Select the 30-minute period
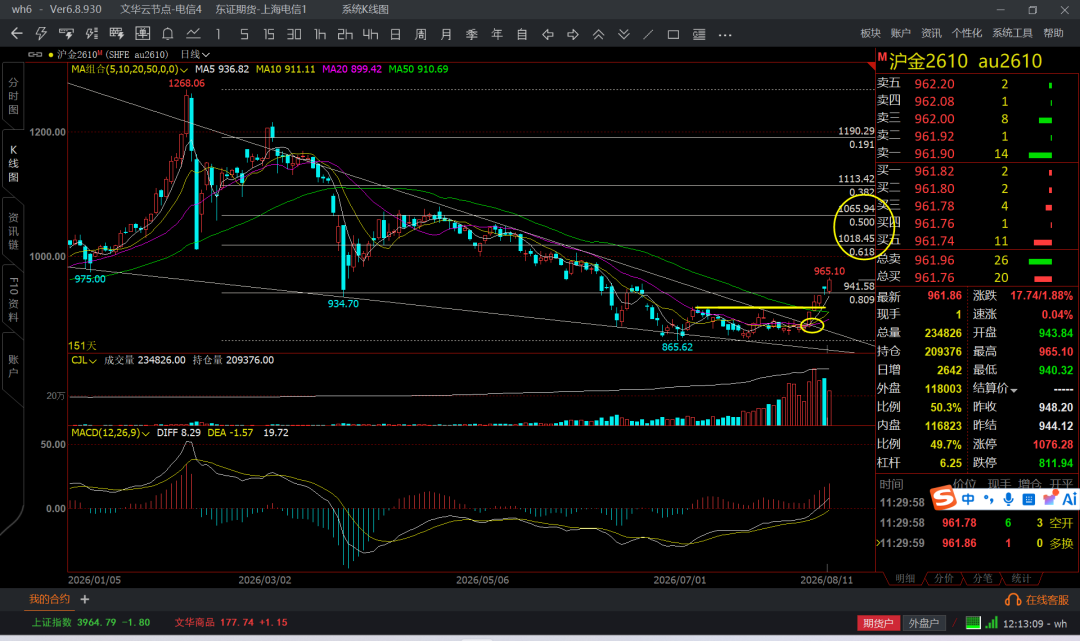 tap(294, 34)
